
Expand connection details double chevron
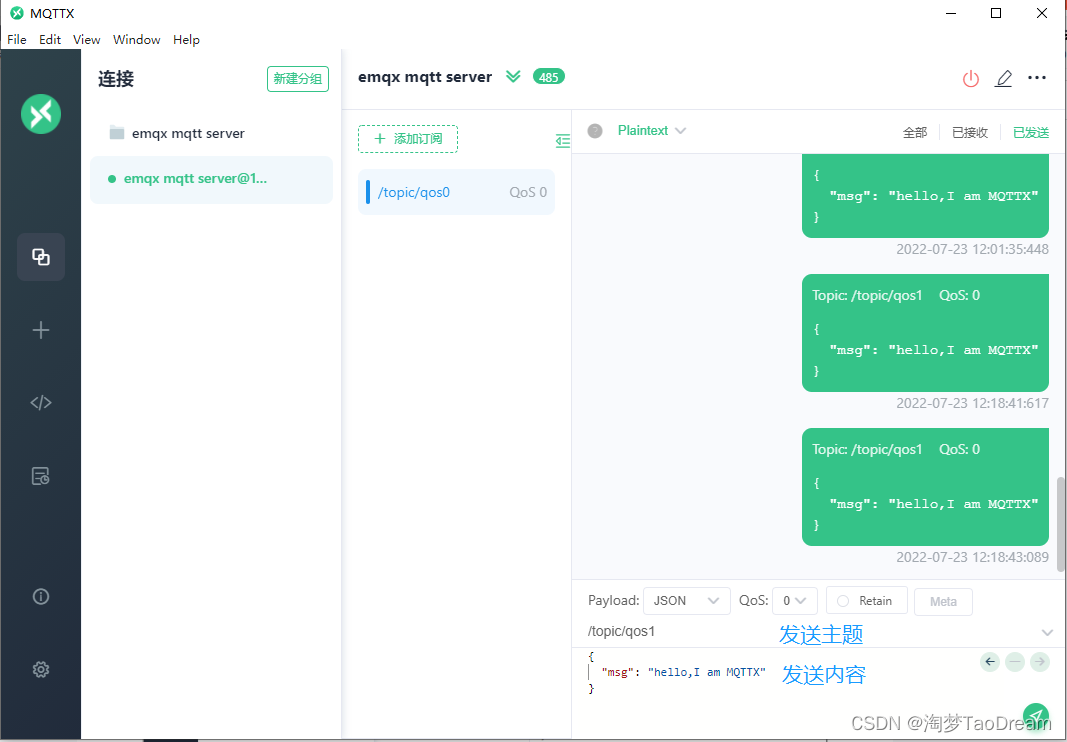click(513, 77)
